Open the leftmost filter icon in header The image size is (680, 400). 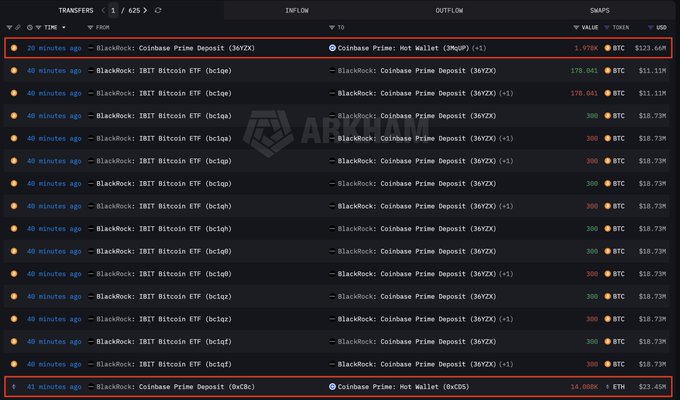pyautogui.click(x=9, y=27)
